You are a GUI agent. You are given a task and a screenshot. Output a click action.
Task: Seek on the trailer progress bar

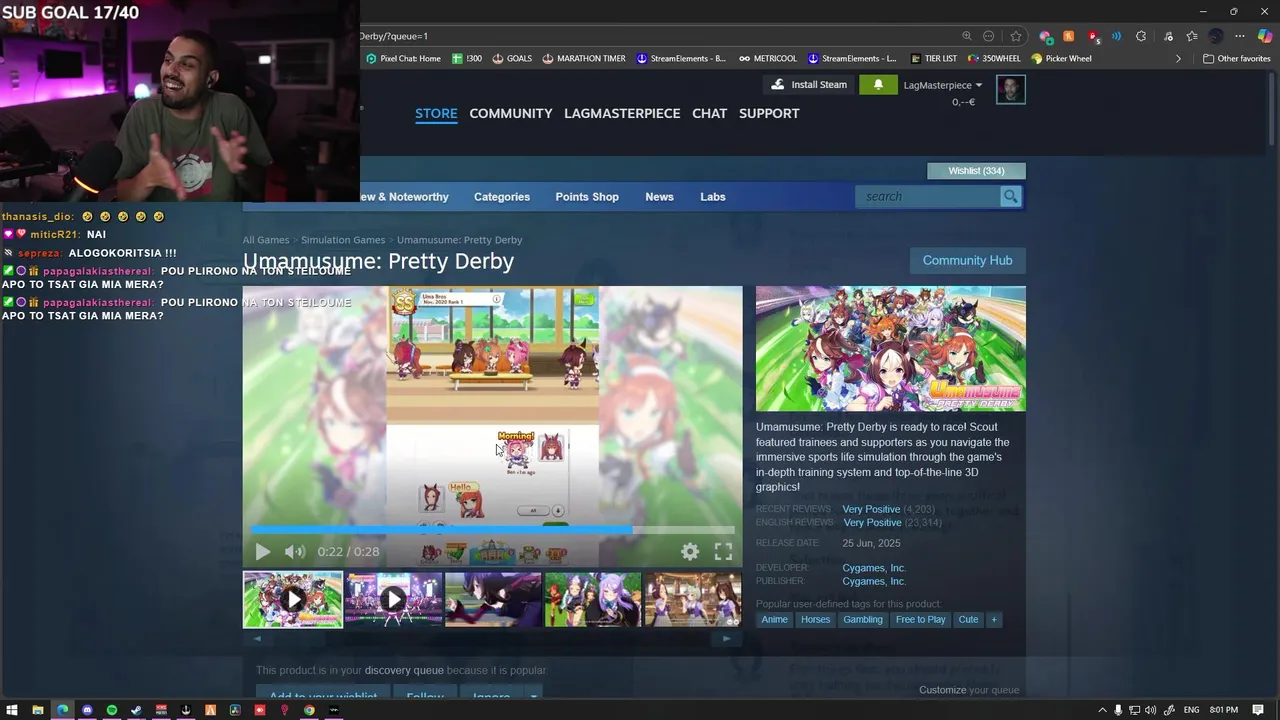pyautogui.click(x=492, y=530)
